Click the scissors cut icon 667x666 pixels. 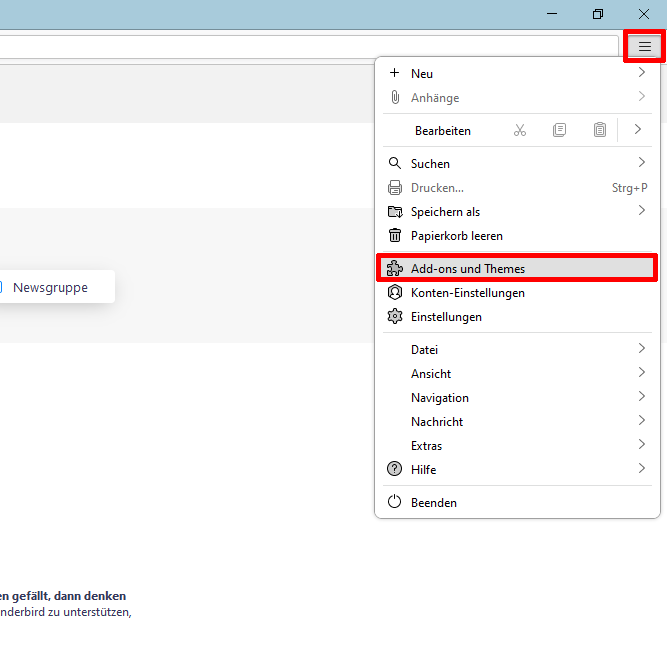(x=520, y=130)
